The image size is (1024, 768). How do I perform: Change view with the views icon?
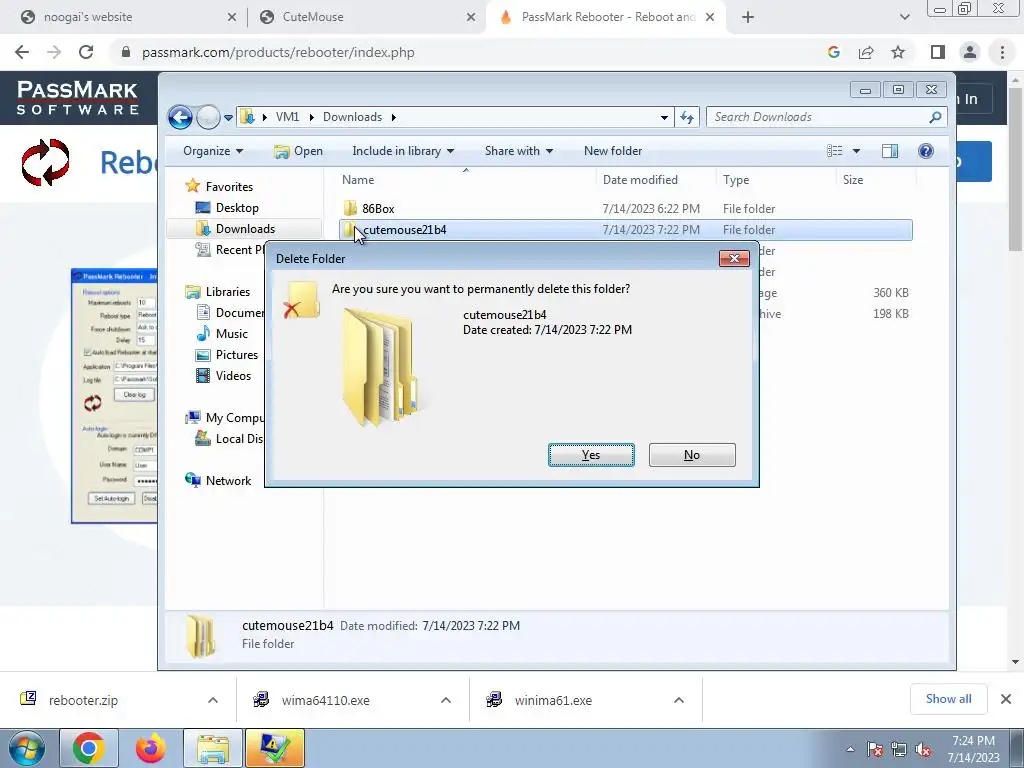[x=835, y=151]
